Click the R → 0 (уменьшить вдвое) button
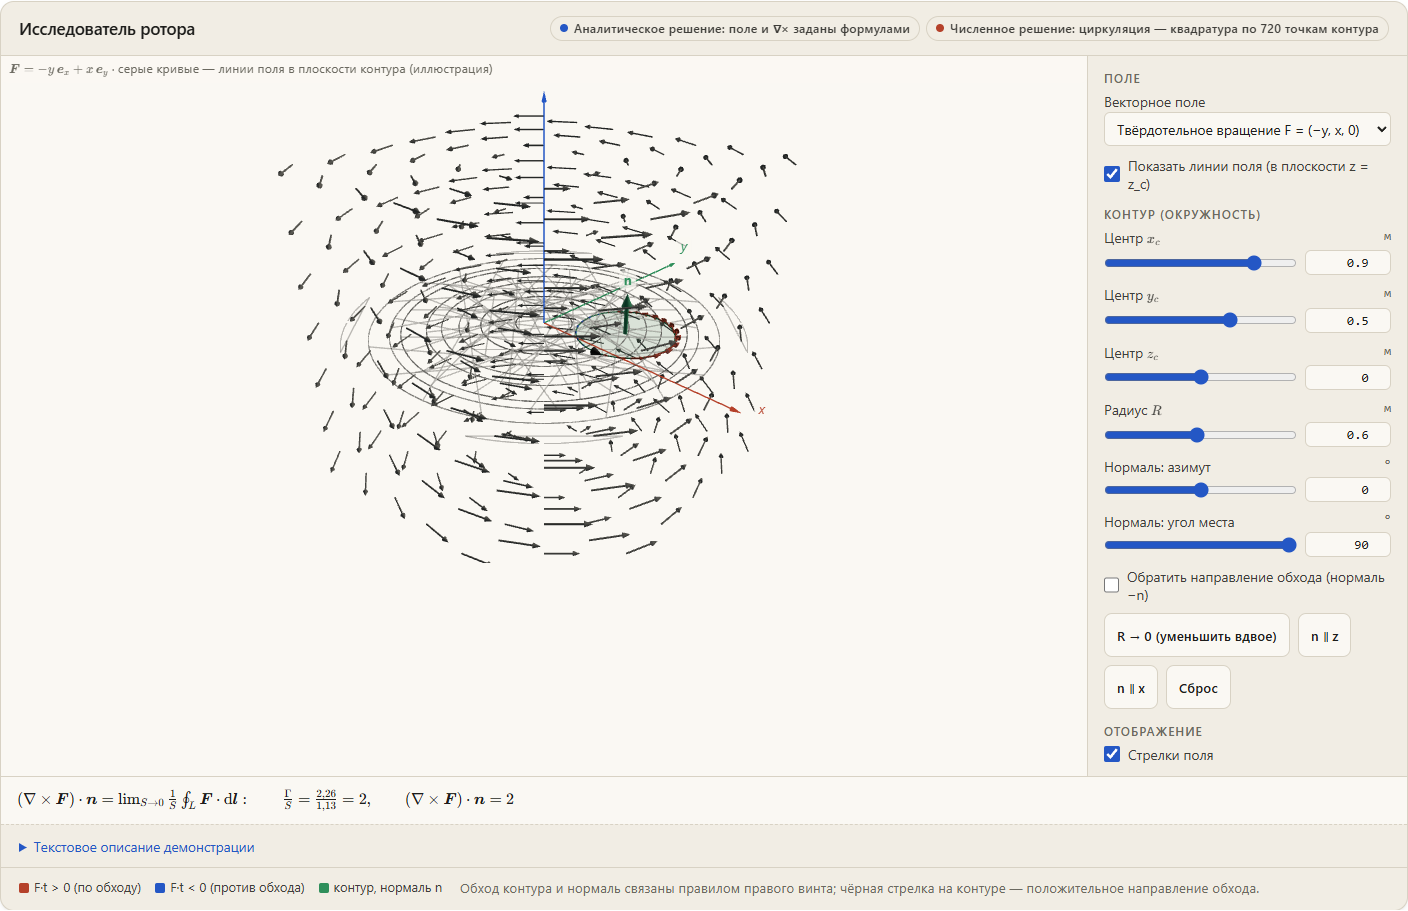Image resolution: width=1408 pixels, height=911 pixels. 1197,636
